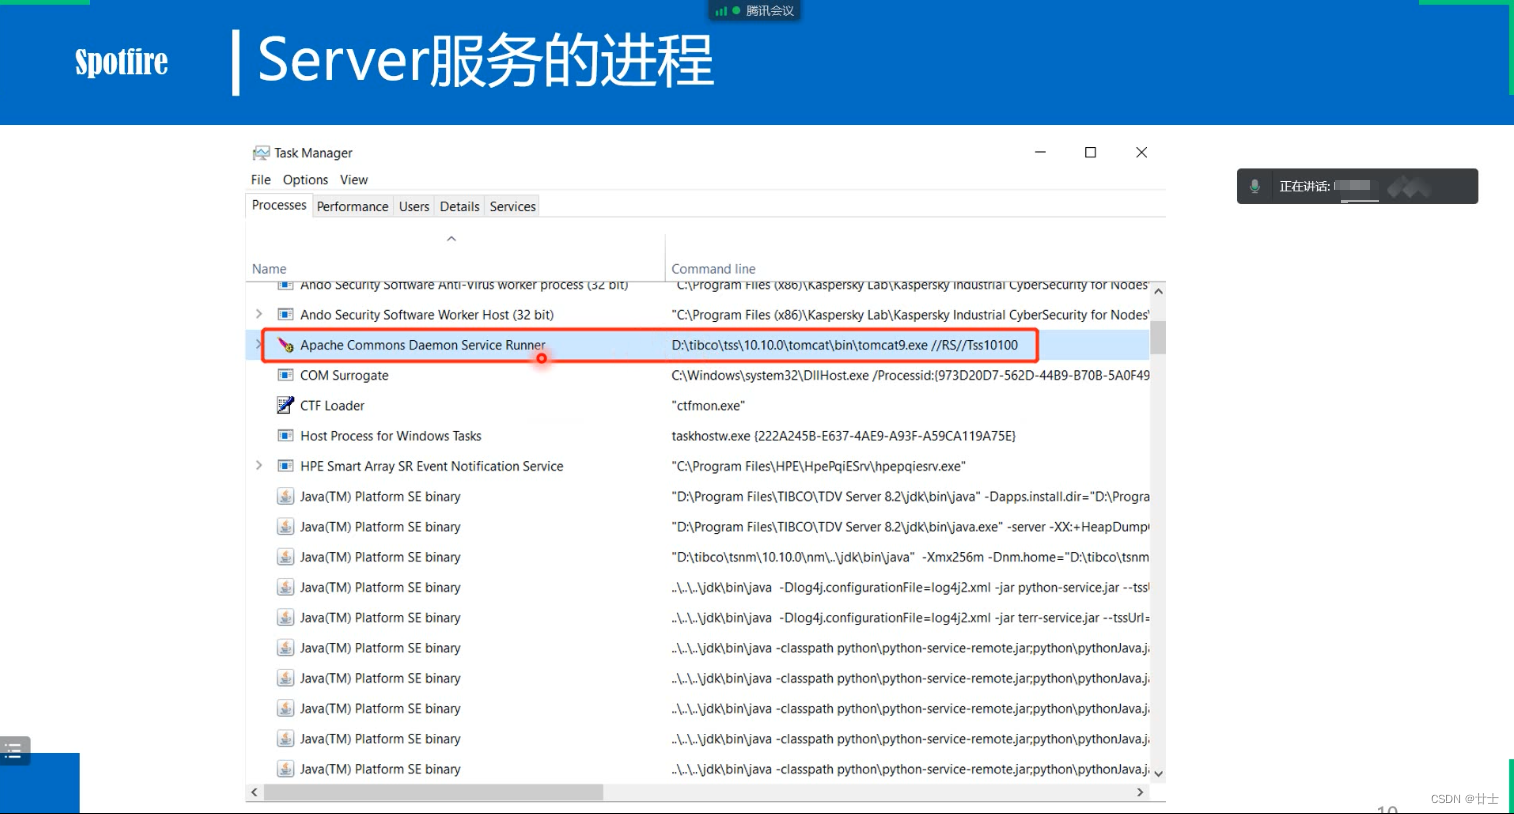Click the horizontal scrollbar right arrow
Screen dimensions: 1514x814
pyautogui.click(x=1140, y=792)
